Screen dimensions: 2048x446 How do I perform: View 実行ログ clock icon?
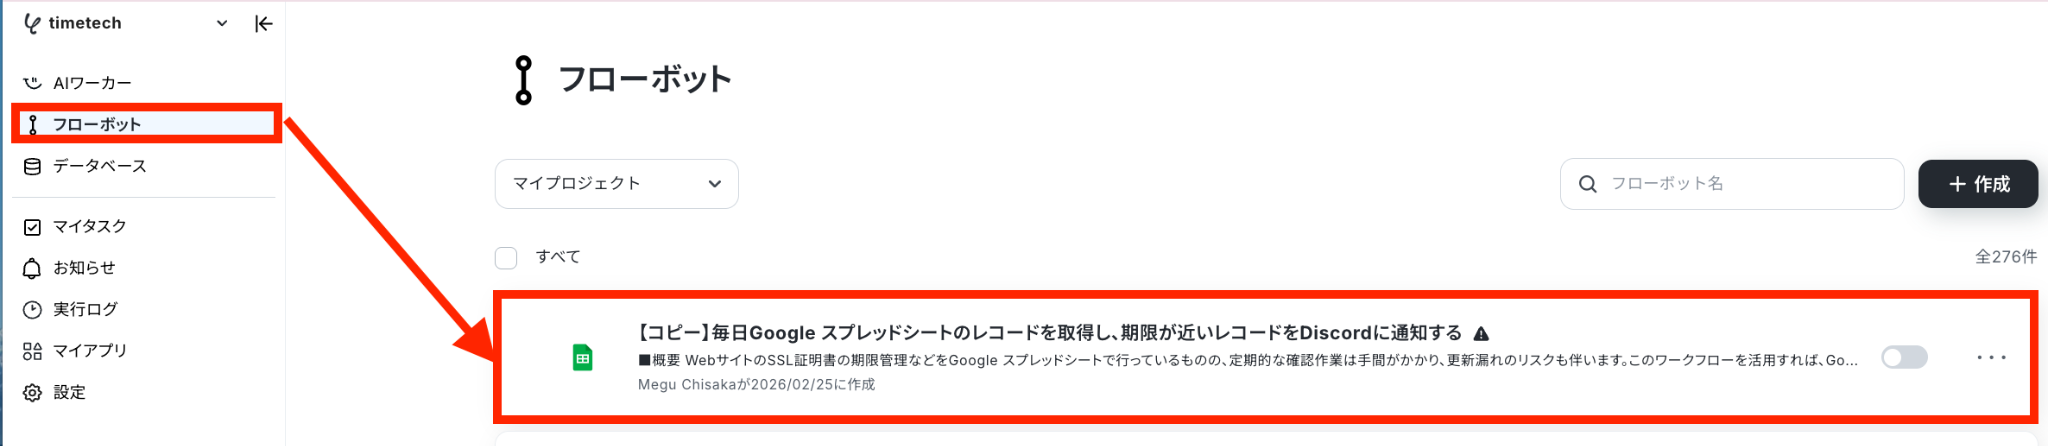32,310
